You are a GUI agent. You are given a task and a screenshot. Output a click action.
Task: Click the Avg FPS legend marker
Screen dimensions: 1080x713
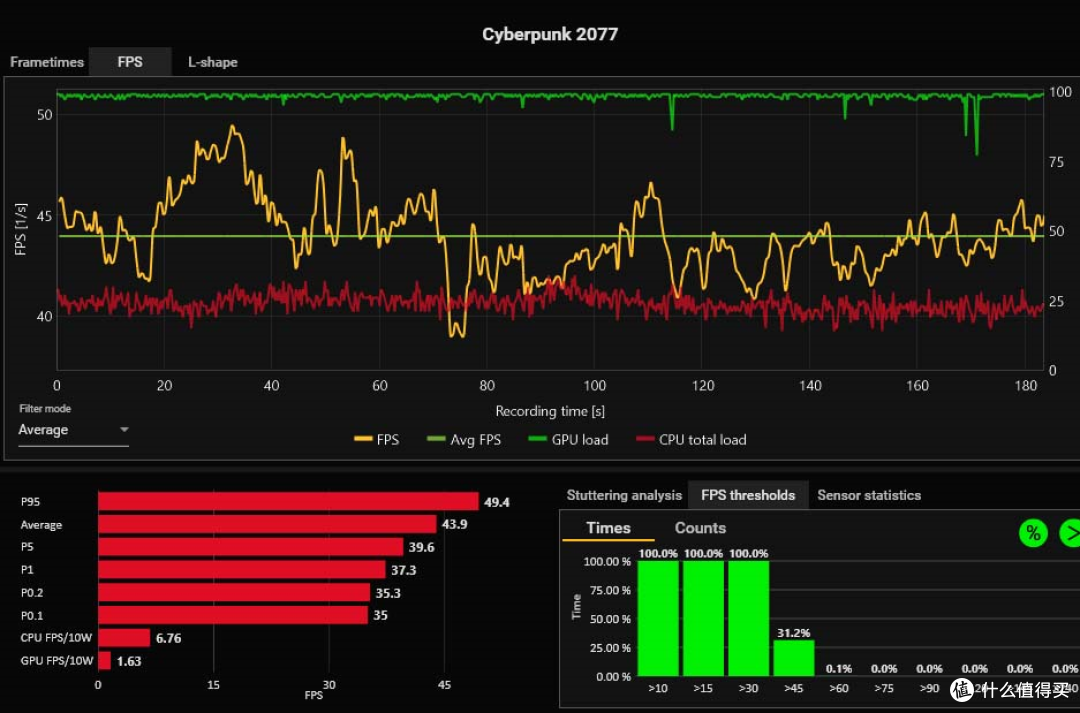438,440
